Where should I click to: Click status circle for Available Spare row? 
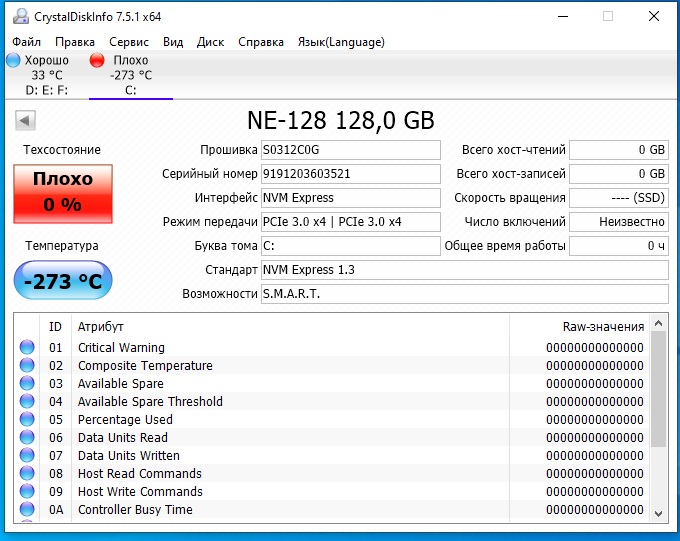27,383
